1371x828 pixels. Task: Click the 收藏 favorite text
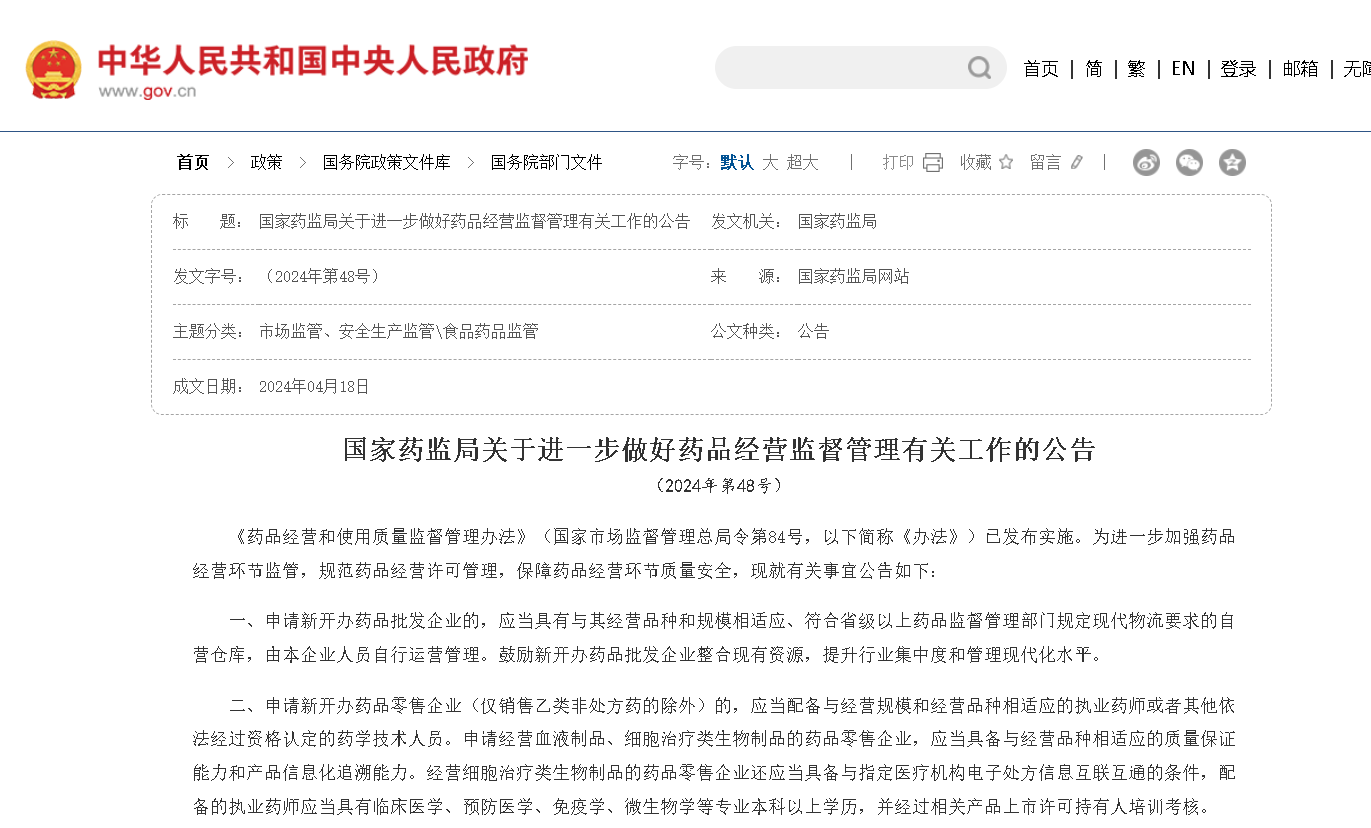pos(976,162)
